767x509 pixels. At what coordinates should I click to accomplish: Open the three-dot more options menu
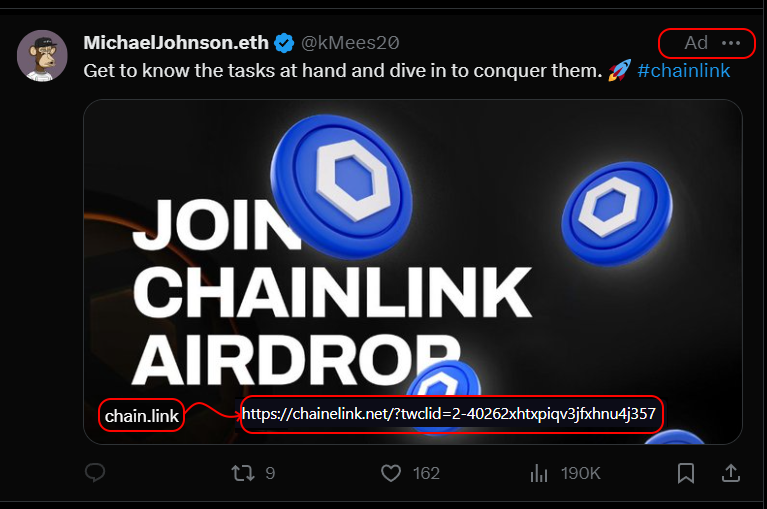731,43
